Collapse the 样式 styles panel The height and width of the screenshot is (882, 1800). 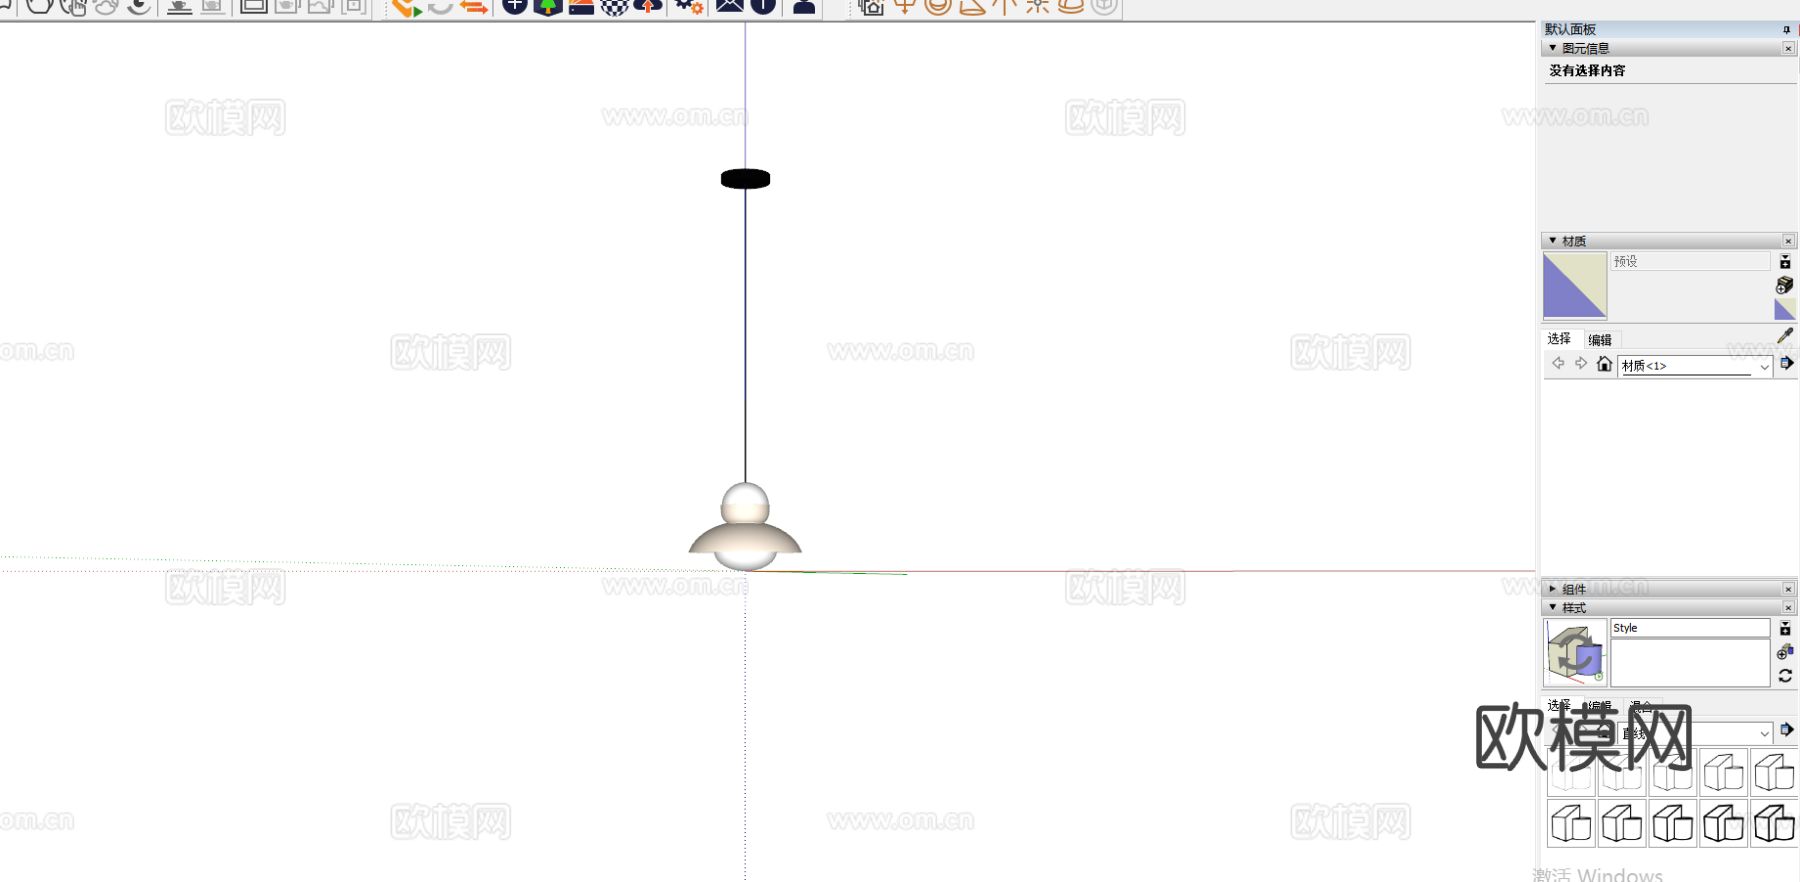pos(1553,607)
